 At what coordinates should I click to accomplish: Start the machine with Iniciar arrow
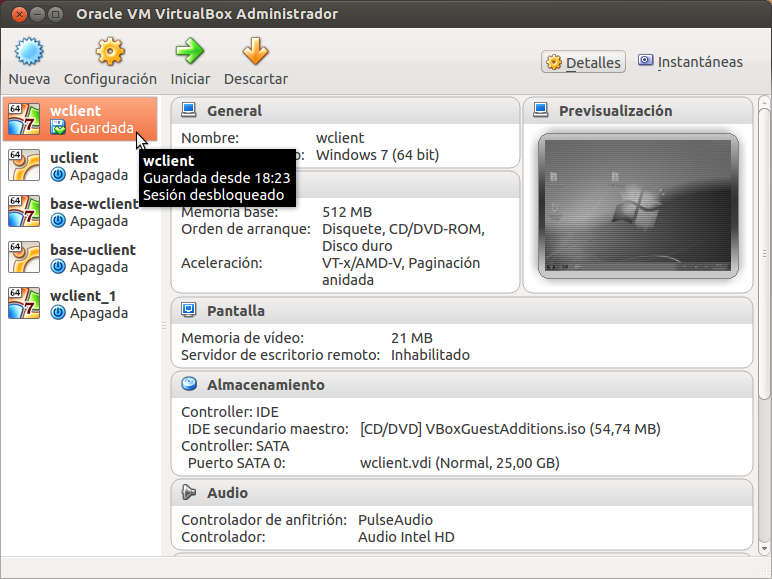click(x=190, y=51)
